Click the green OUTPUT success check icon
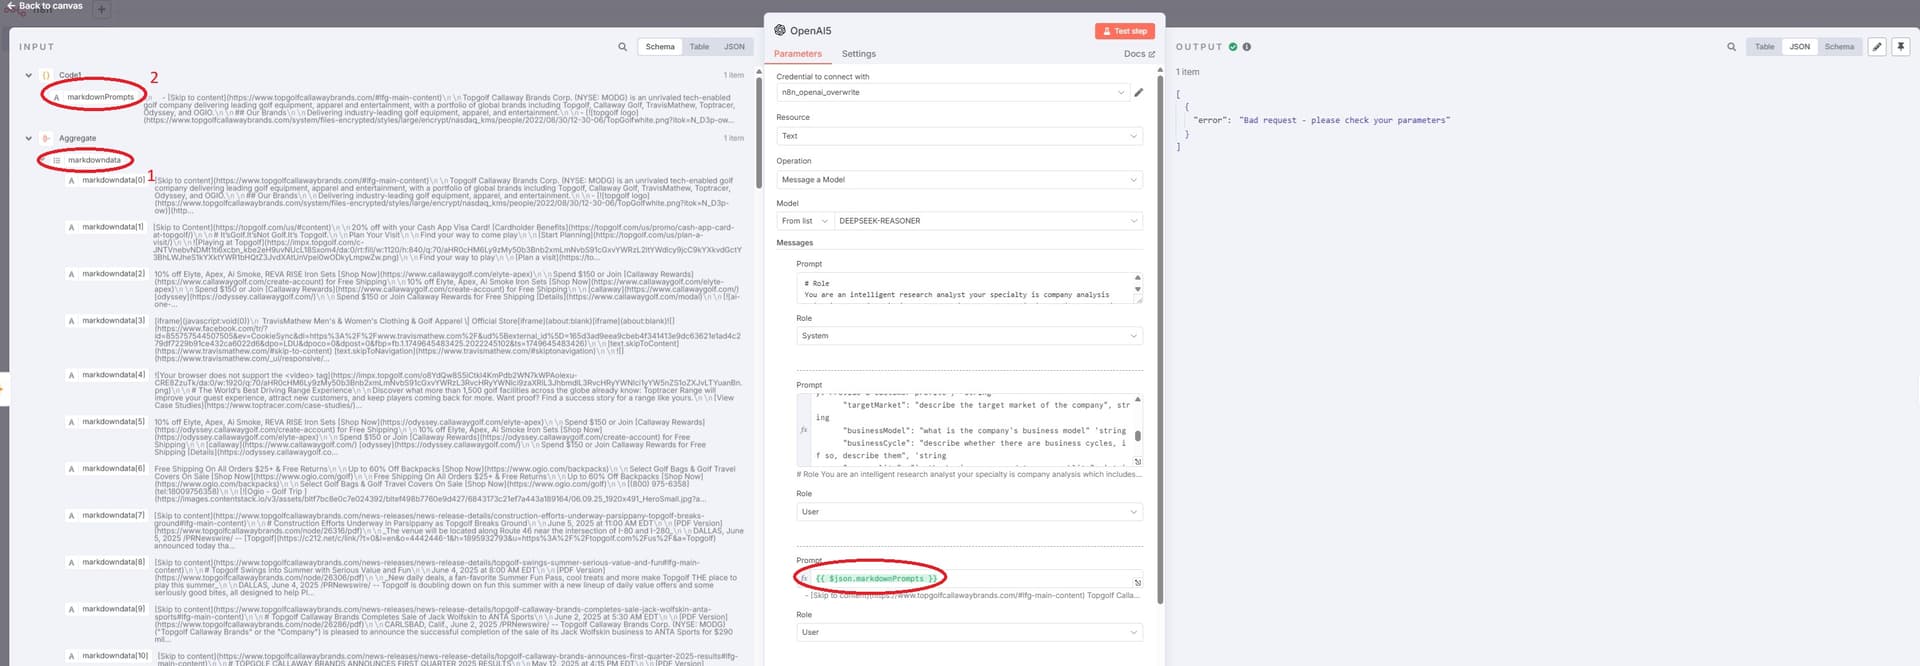The height and width of the screenshot is (666, 1920). (x=1233, y=47)
